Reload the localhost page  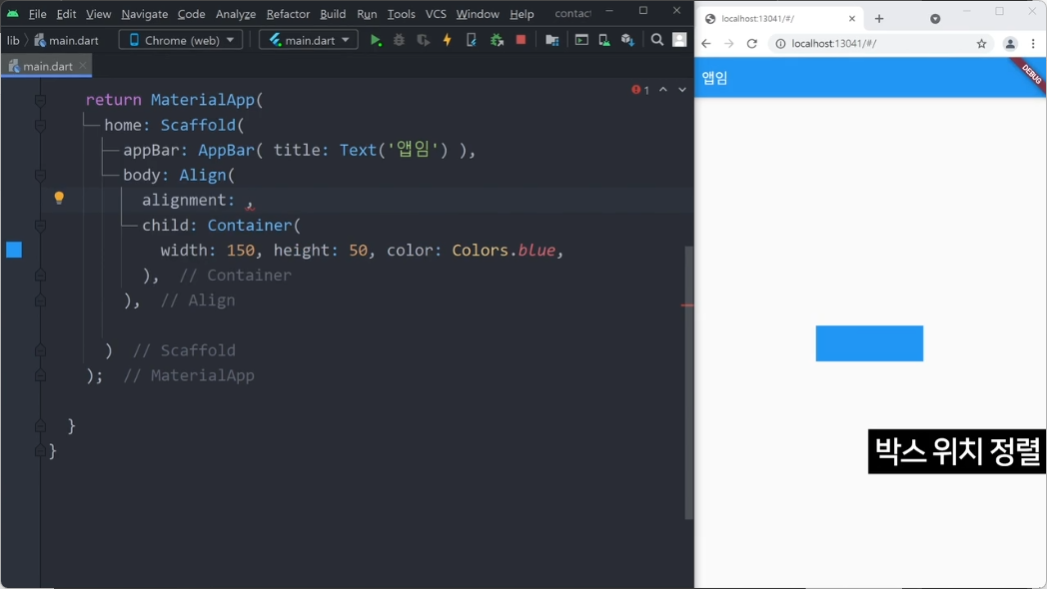(x=752, y=43)
